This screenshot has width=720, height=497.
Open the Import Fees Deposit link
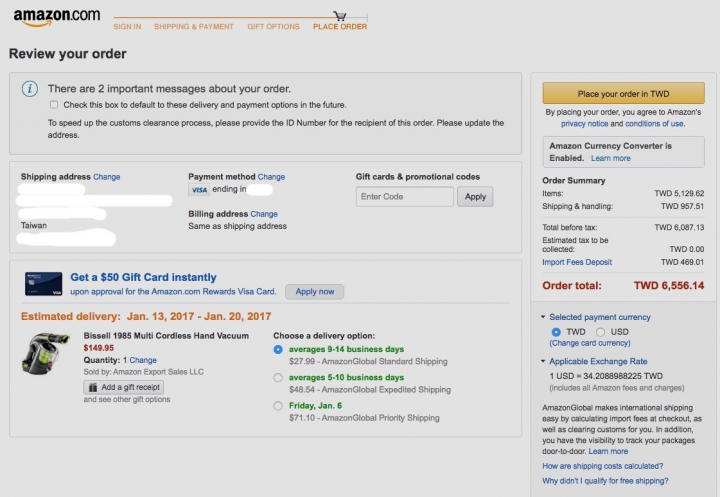click(x=577, y=262)
